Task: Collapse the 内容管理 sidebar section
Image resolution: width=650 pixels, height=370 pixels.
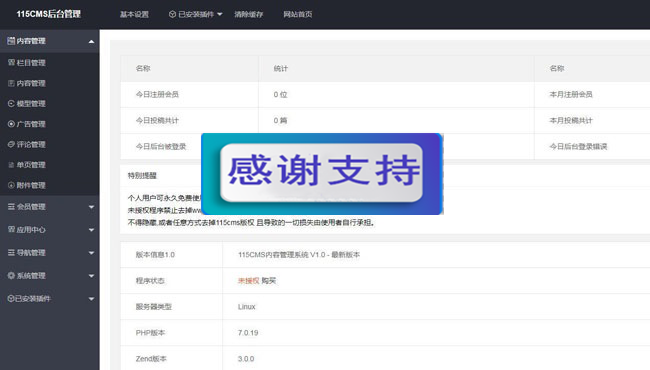Action: (x=91, y=41)
